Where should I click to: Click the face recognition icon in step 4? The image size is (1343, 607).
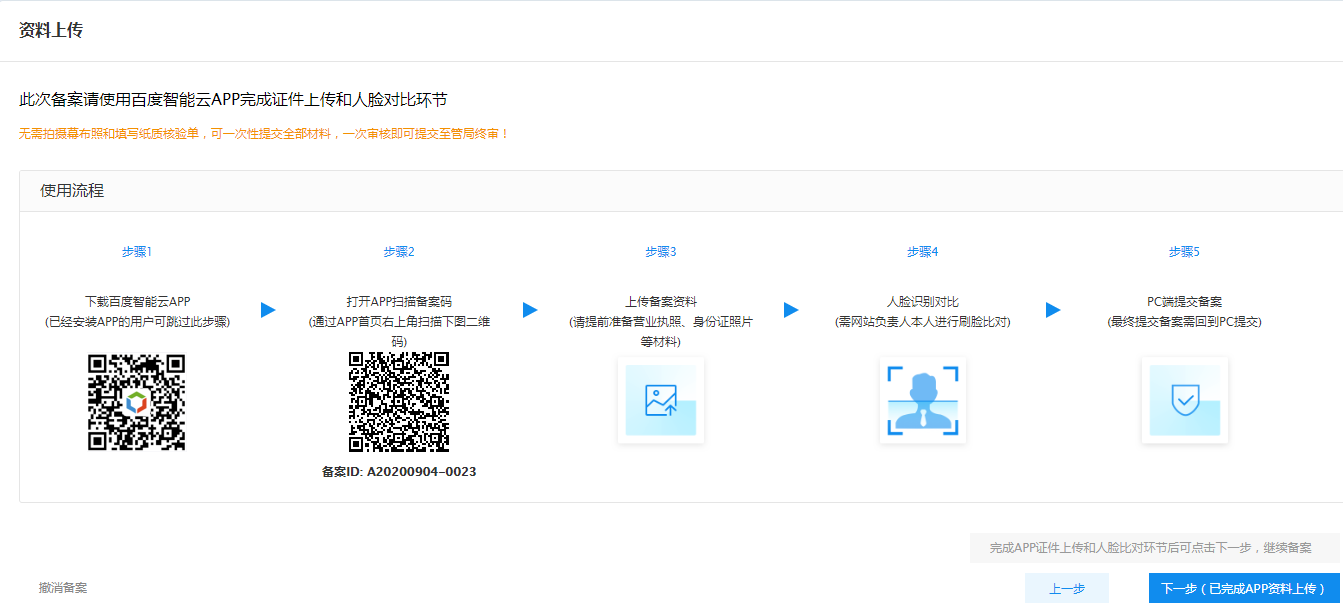pyautogui.click(x=922, y=400)
